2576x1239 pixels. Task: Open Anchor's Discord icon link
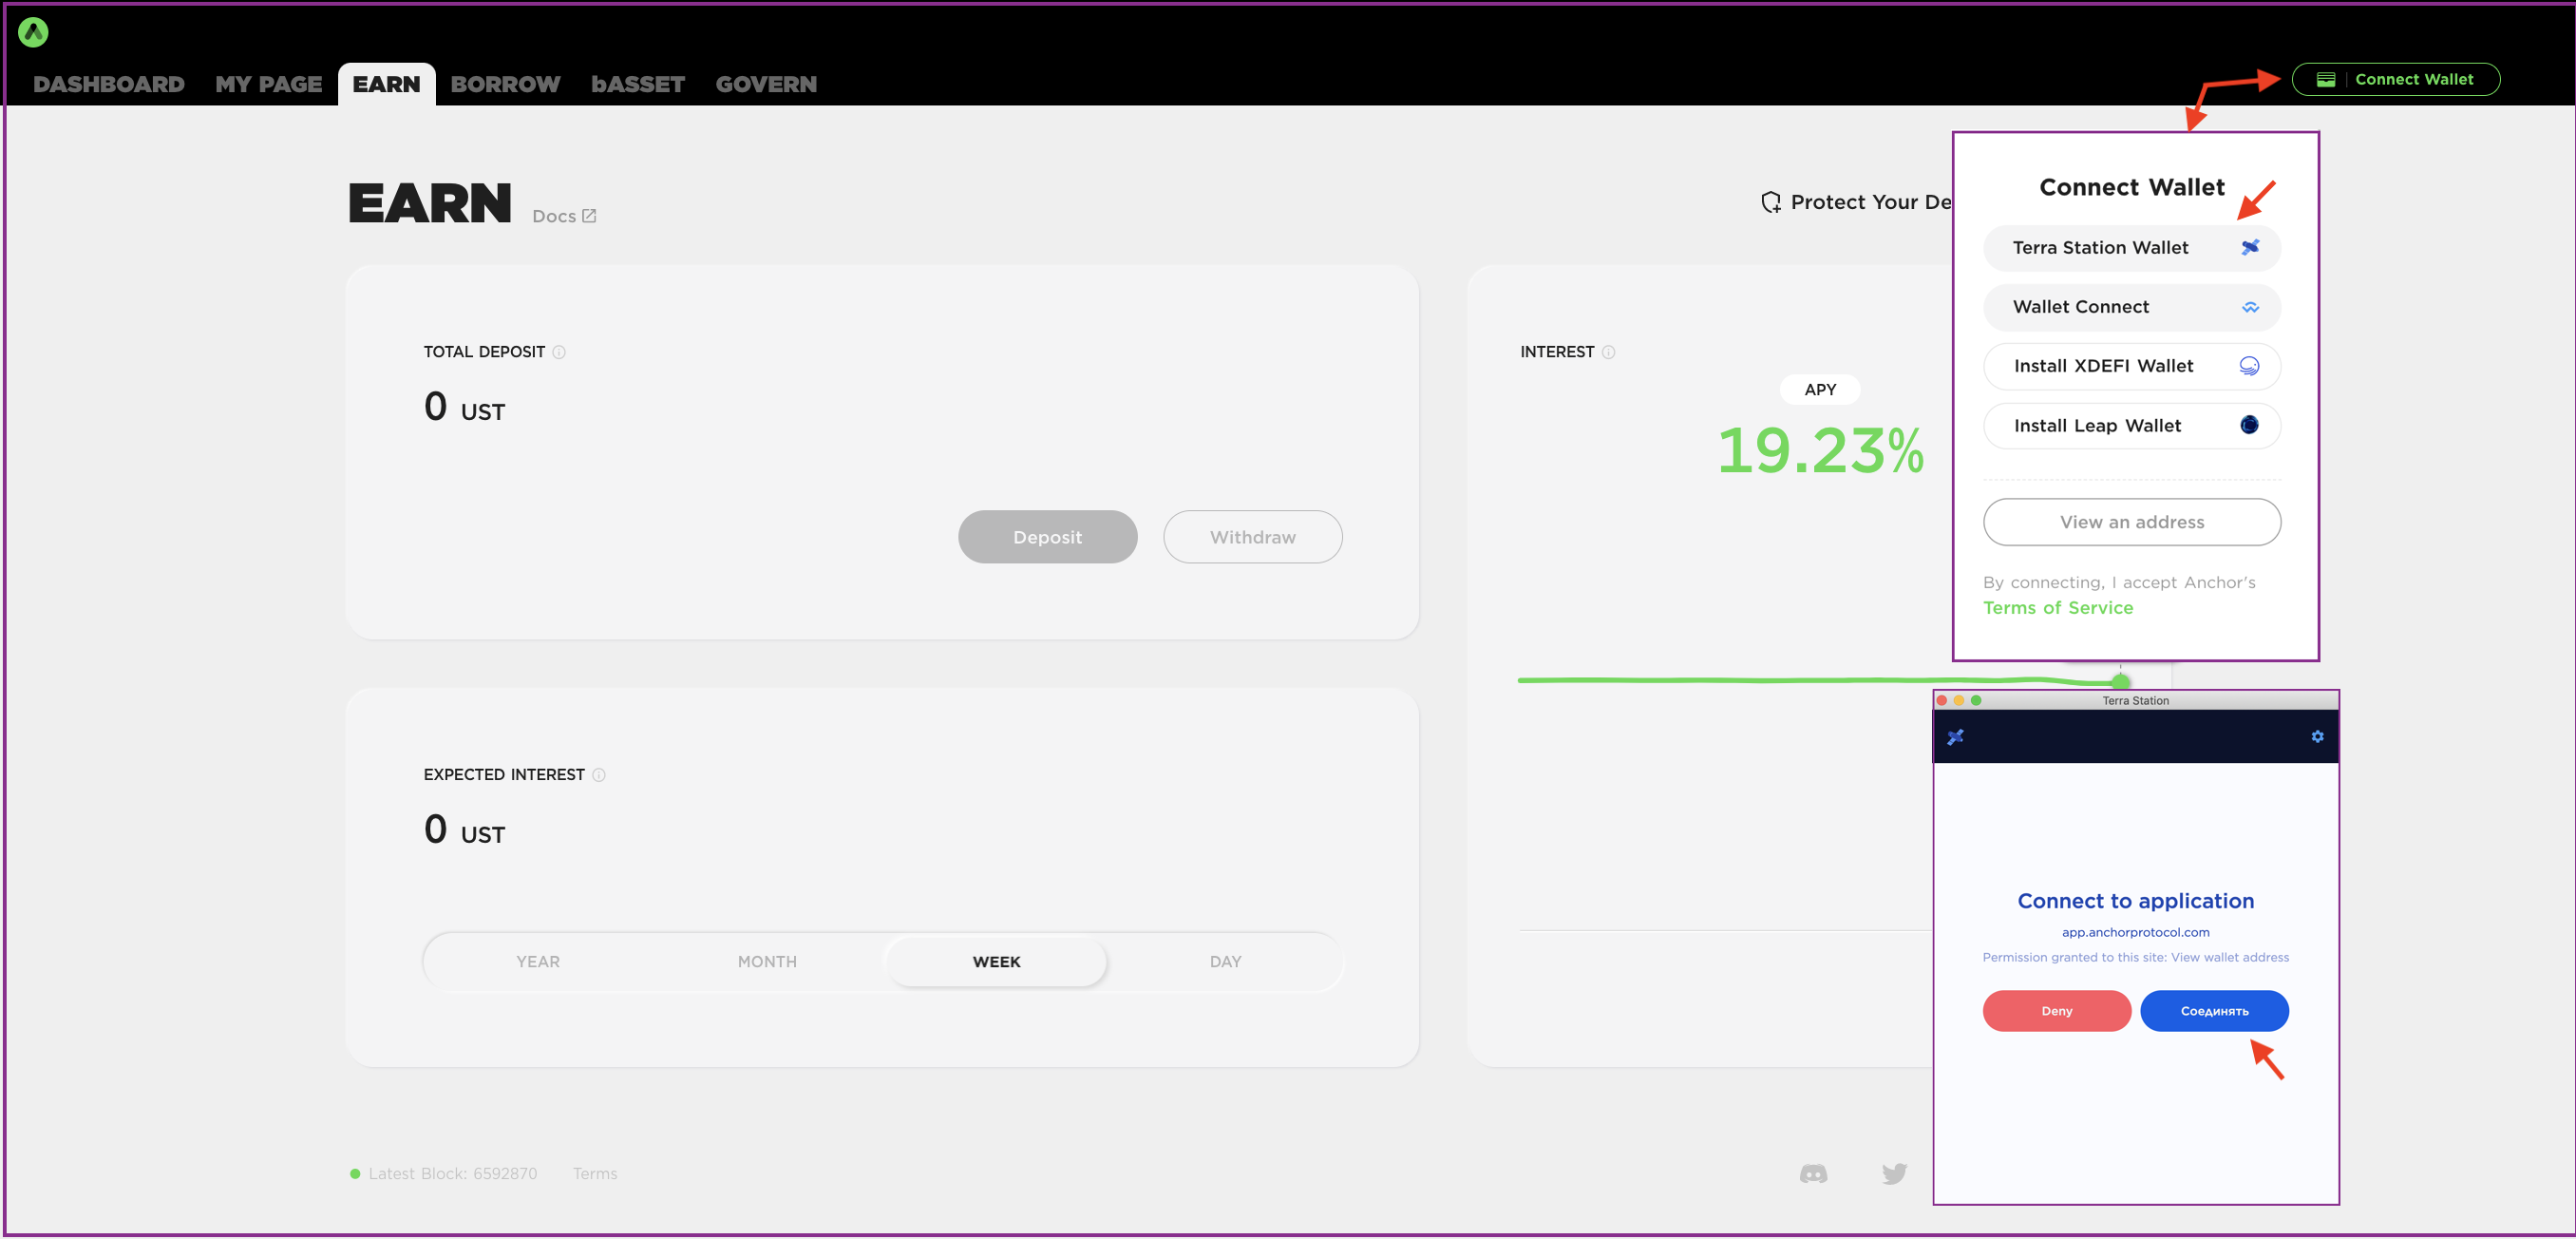[x=1813, y=1173]
